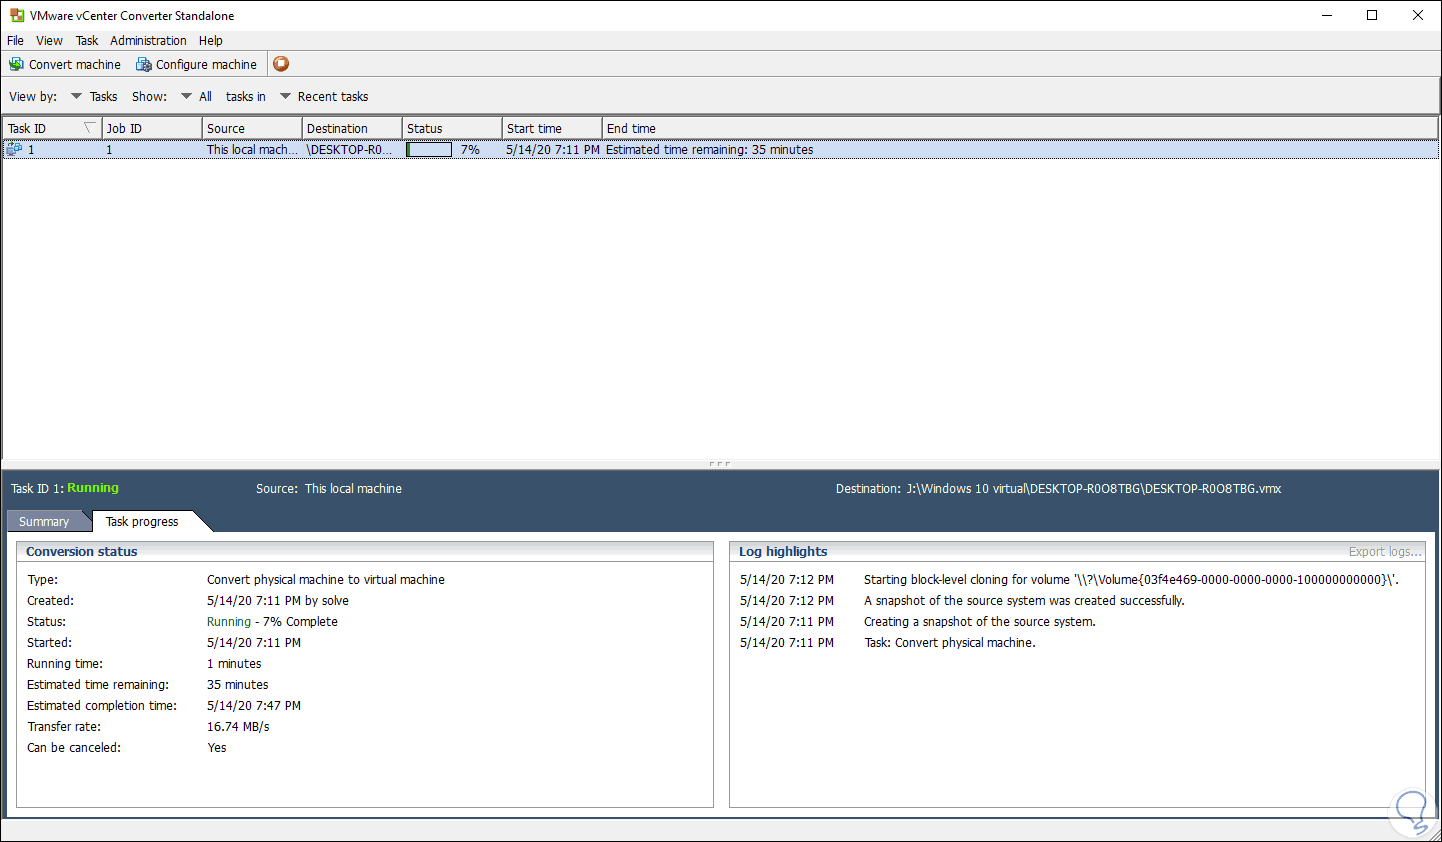Switch to the Summary tab

[44, 521]
